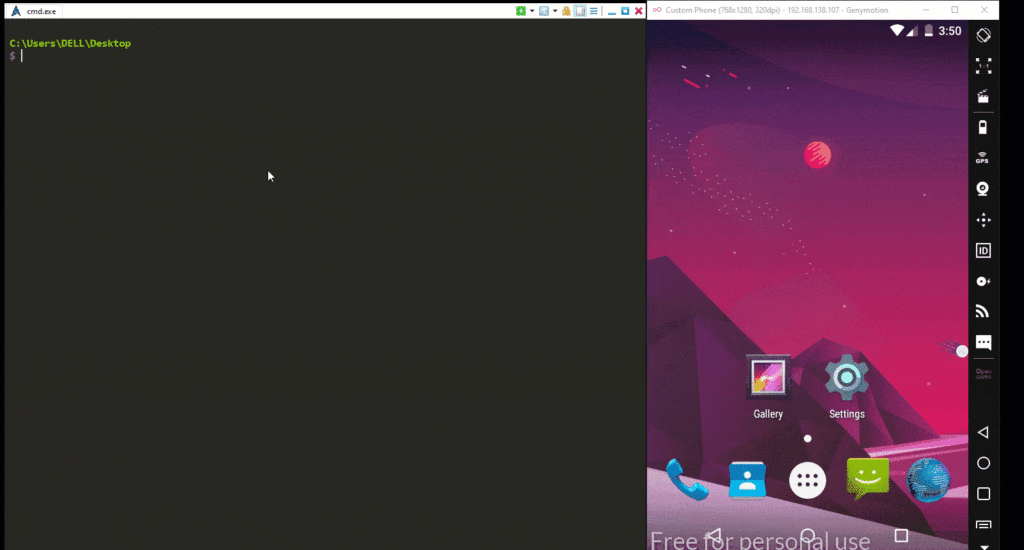This screenshot has height=550, width=1024.
Task: Launch the Browser globe app from the dock
Action: tap(928, 480)
